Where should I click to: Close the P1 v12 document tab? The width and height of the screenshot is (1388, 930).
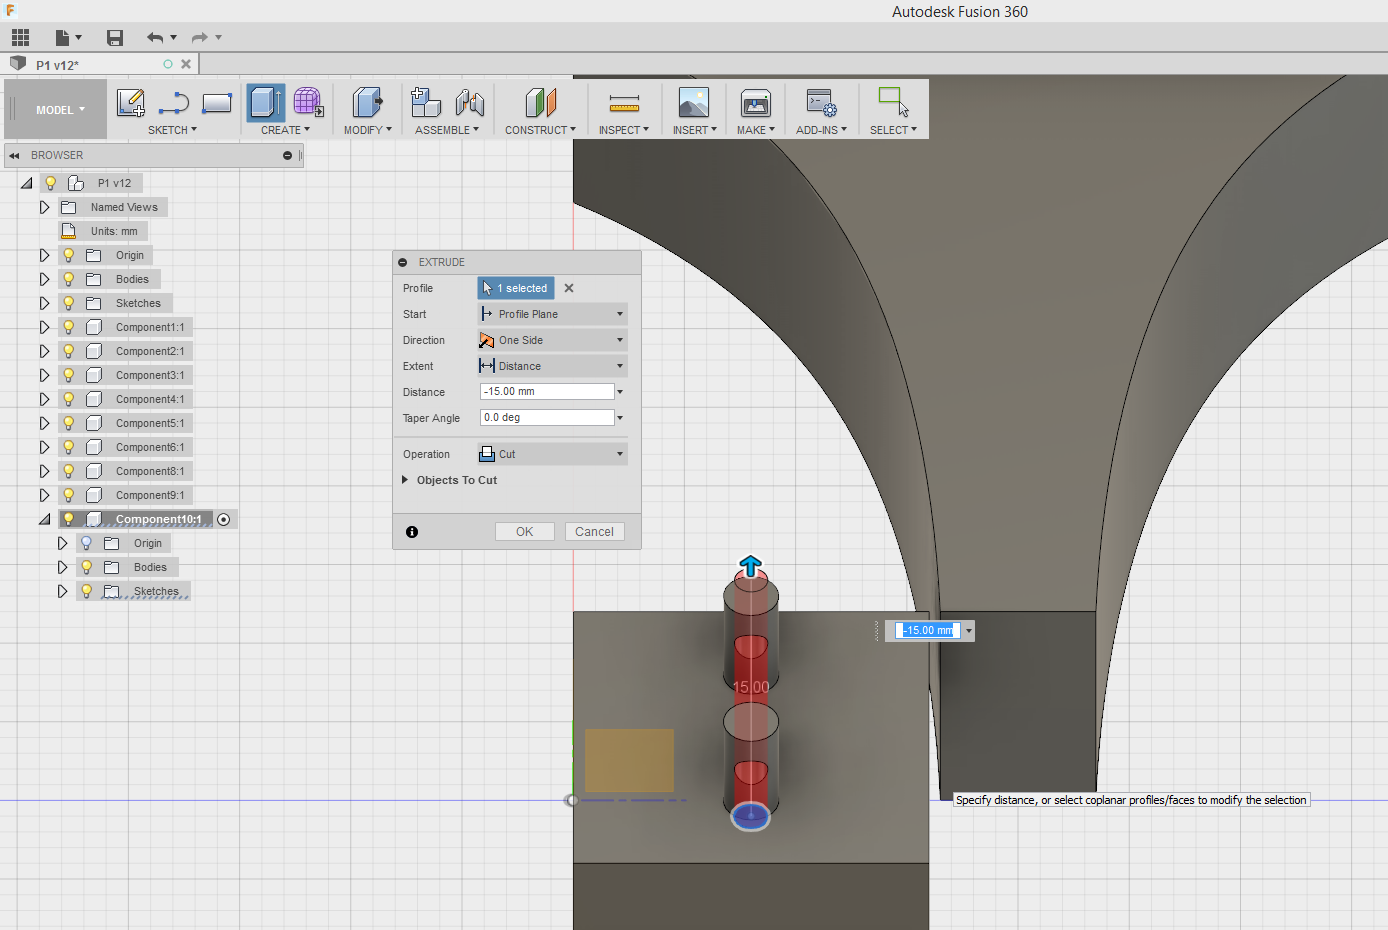pos(186,64)
